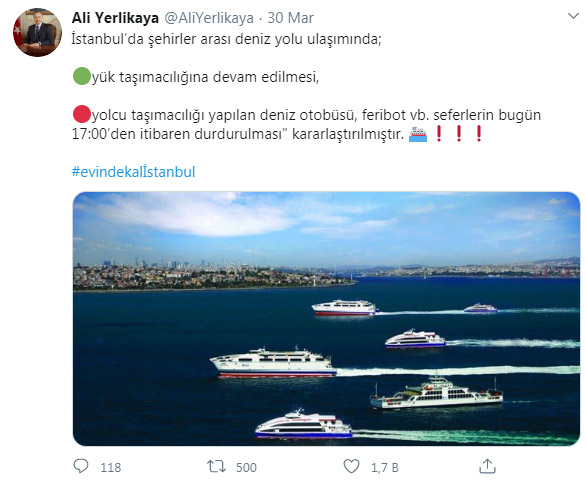Open Ali Yerlikaya's profile picture
The width and height of the screenshot is (586, 485).
pyautogui.click(x=37, y=33)
